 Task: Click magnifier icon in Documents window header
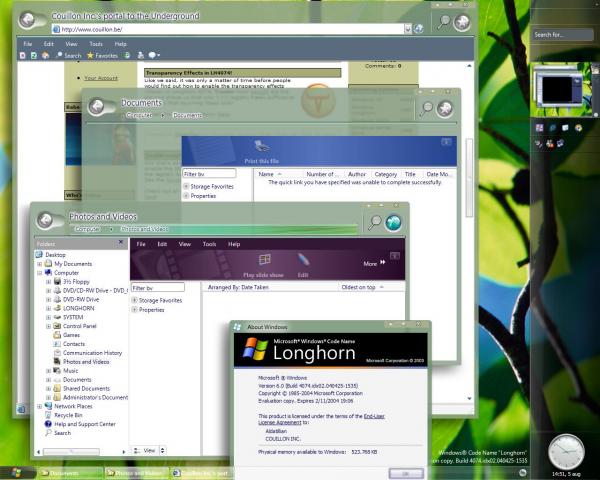coord(426,109)
